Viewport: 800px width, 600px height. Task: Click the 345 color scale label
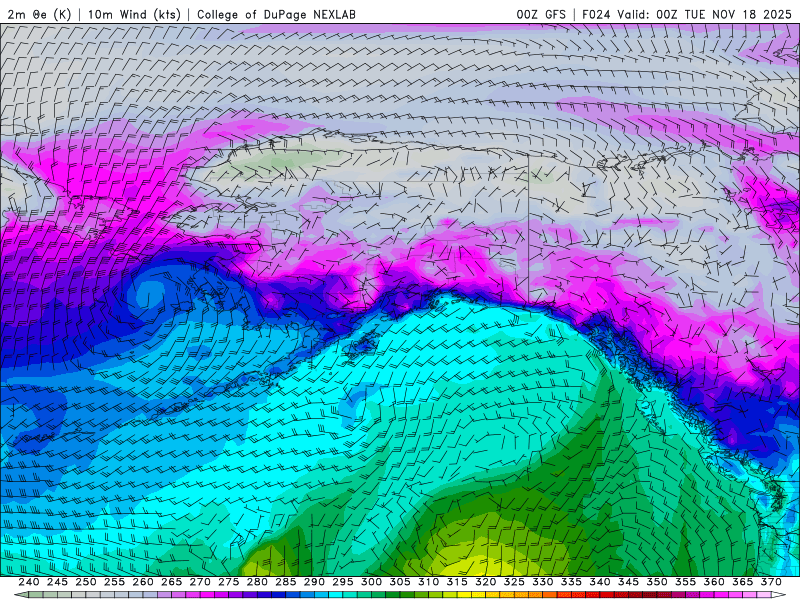pos(629,582)
